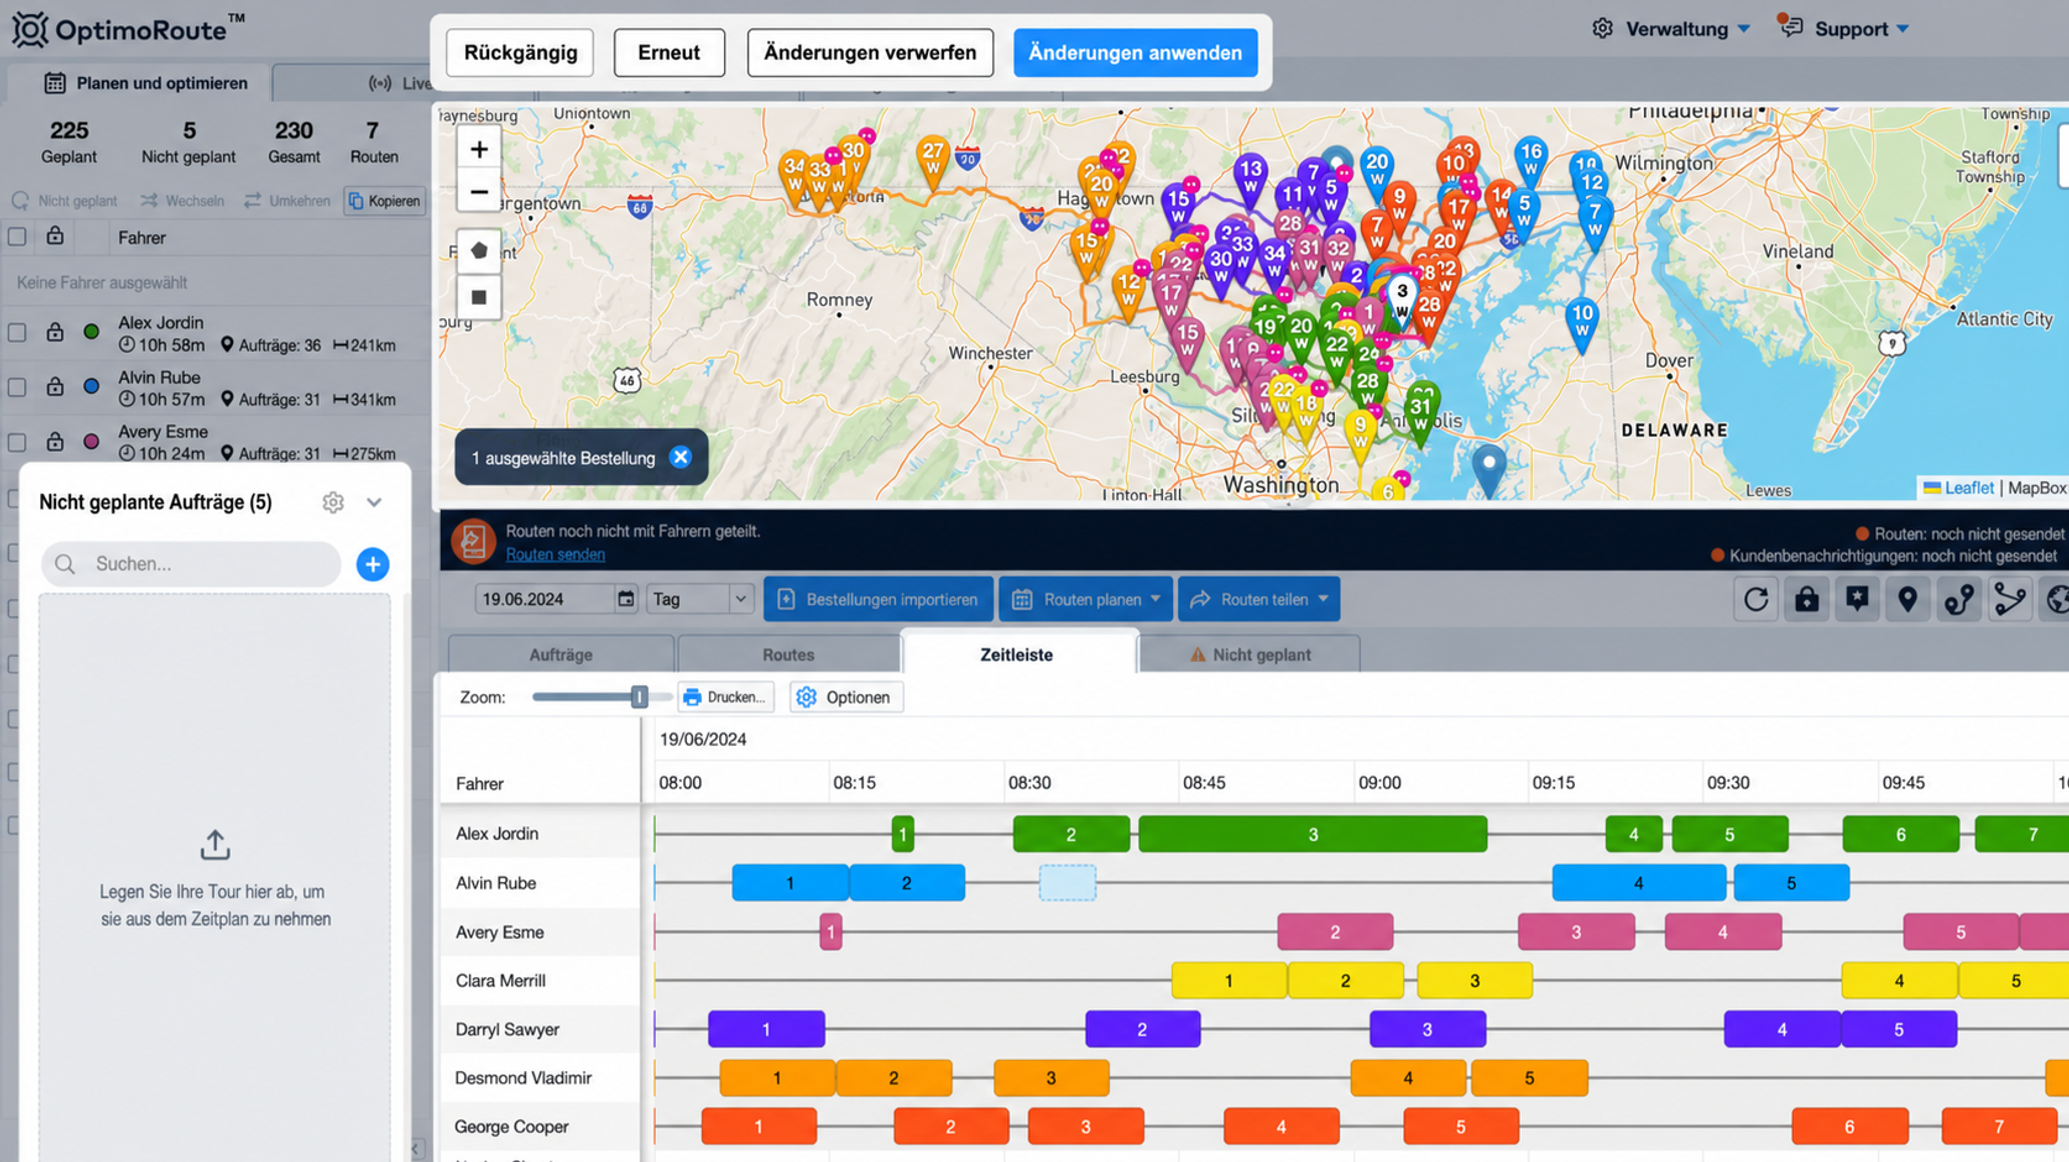Dismiss the '1 ausgewählte Bestellung' banner
This screenshot has height=1162, width=2069.
coord(680,457)
